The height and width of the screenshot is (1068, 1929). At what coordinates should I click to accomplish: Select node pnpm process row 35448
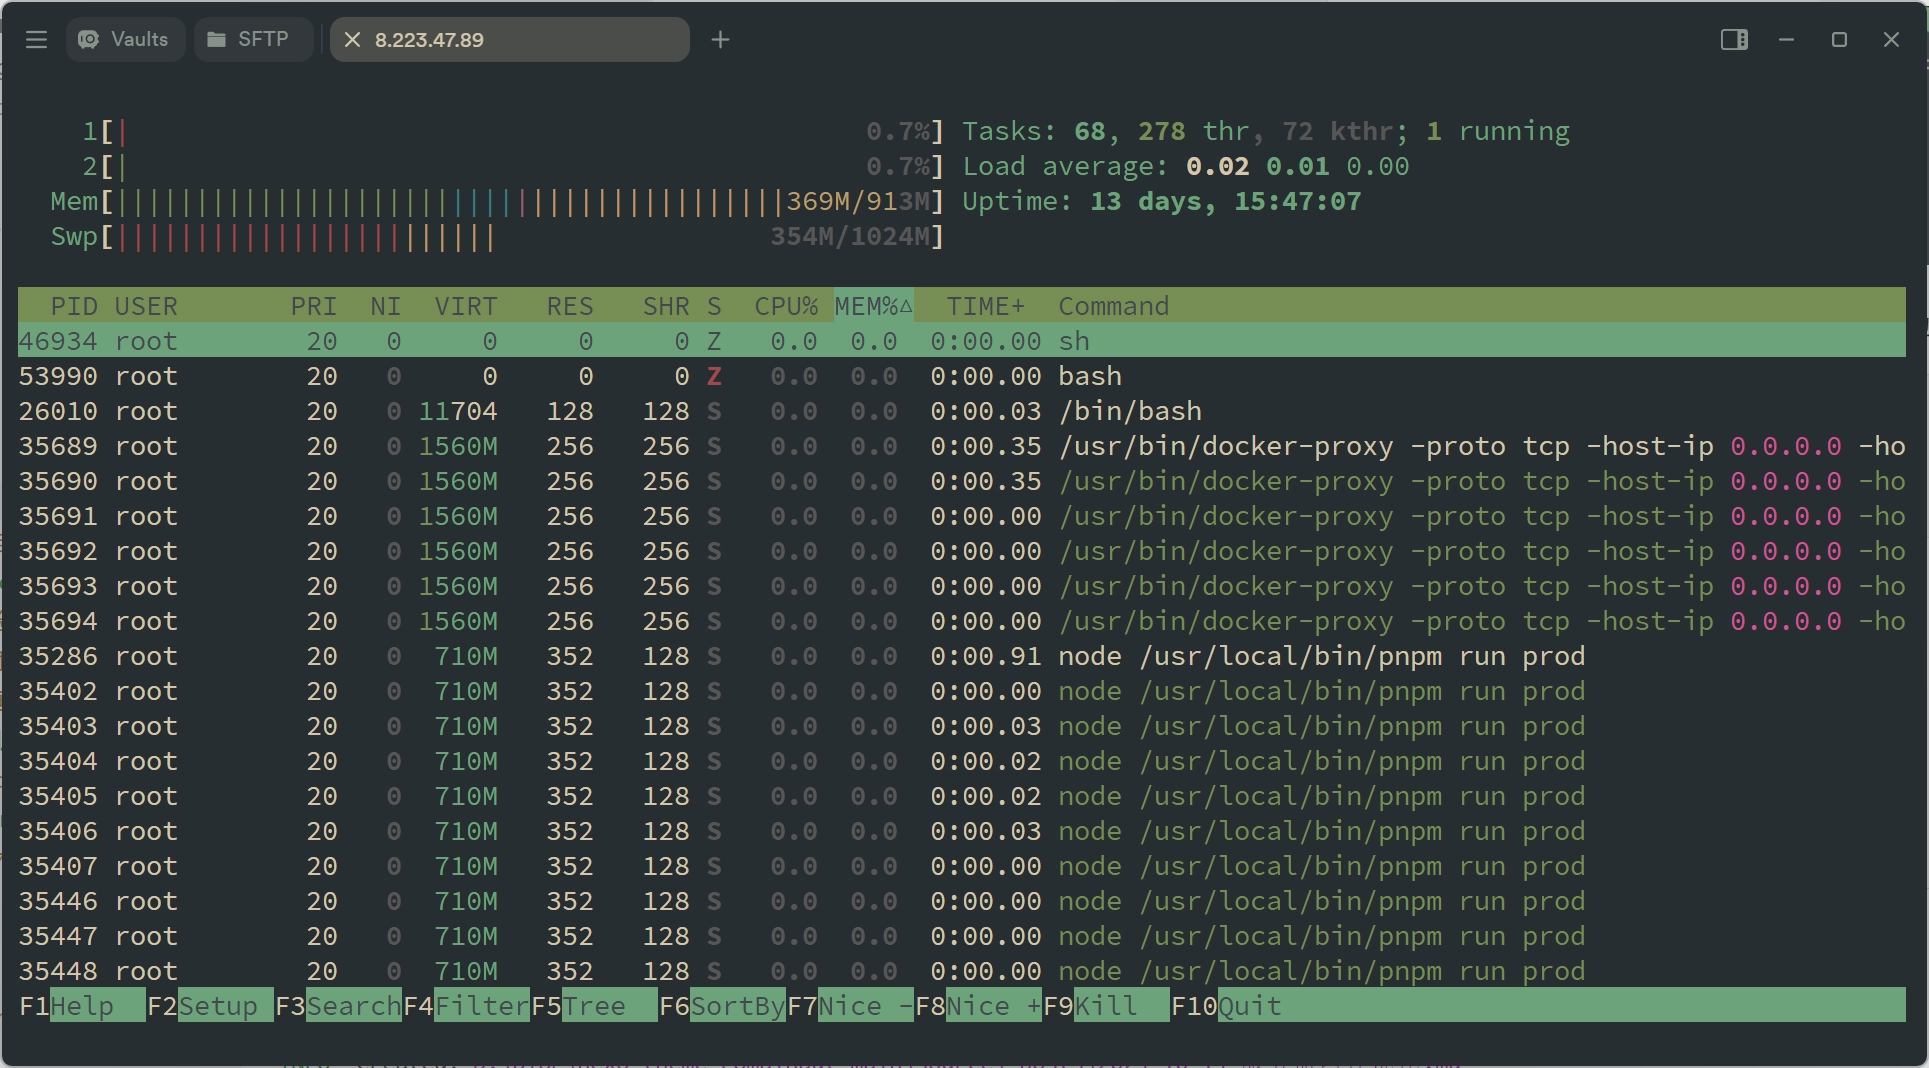(x=962, y=971)
